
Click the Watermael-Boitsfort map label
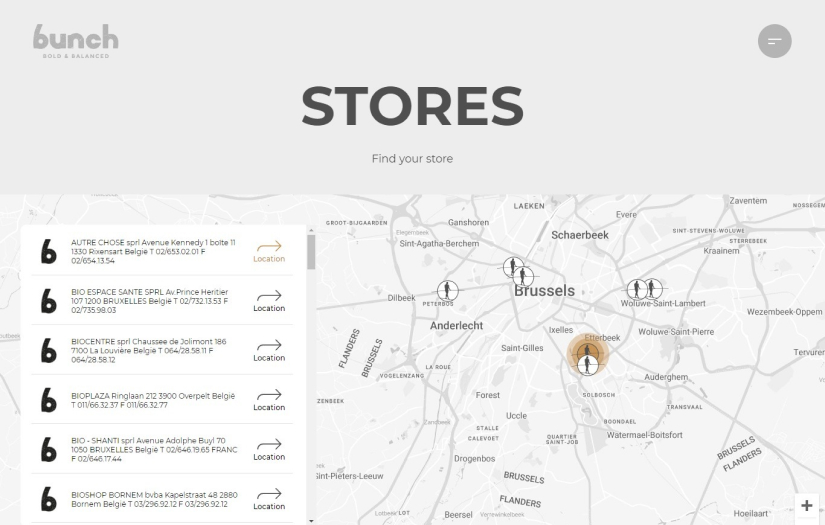645,435
